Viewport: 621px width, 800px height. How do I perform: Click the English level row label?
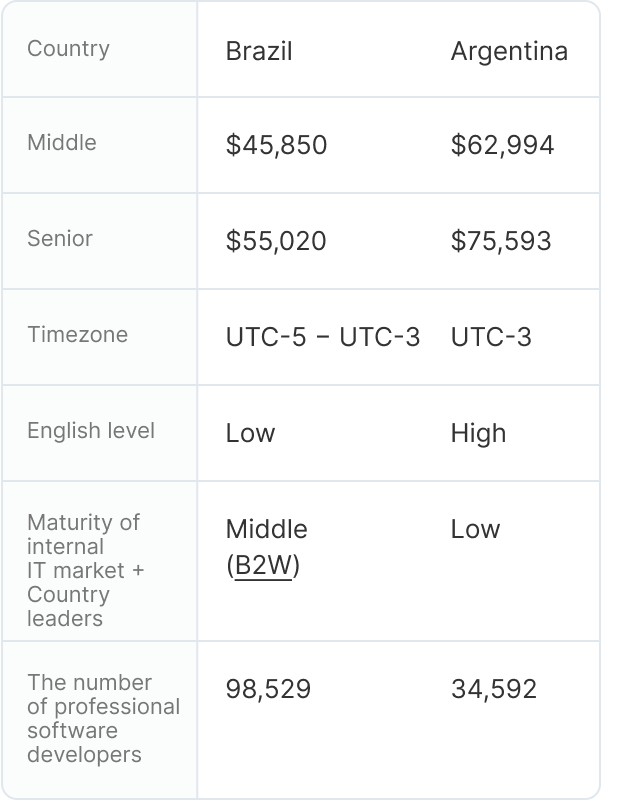coord(91,431)
